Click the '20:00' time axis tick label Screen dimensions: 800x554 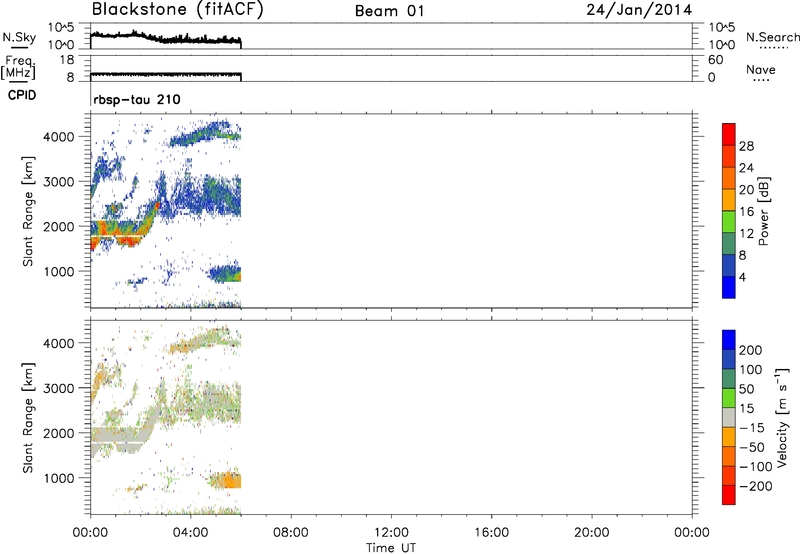click(592, 533)
